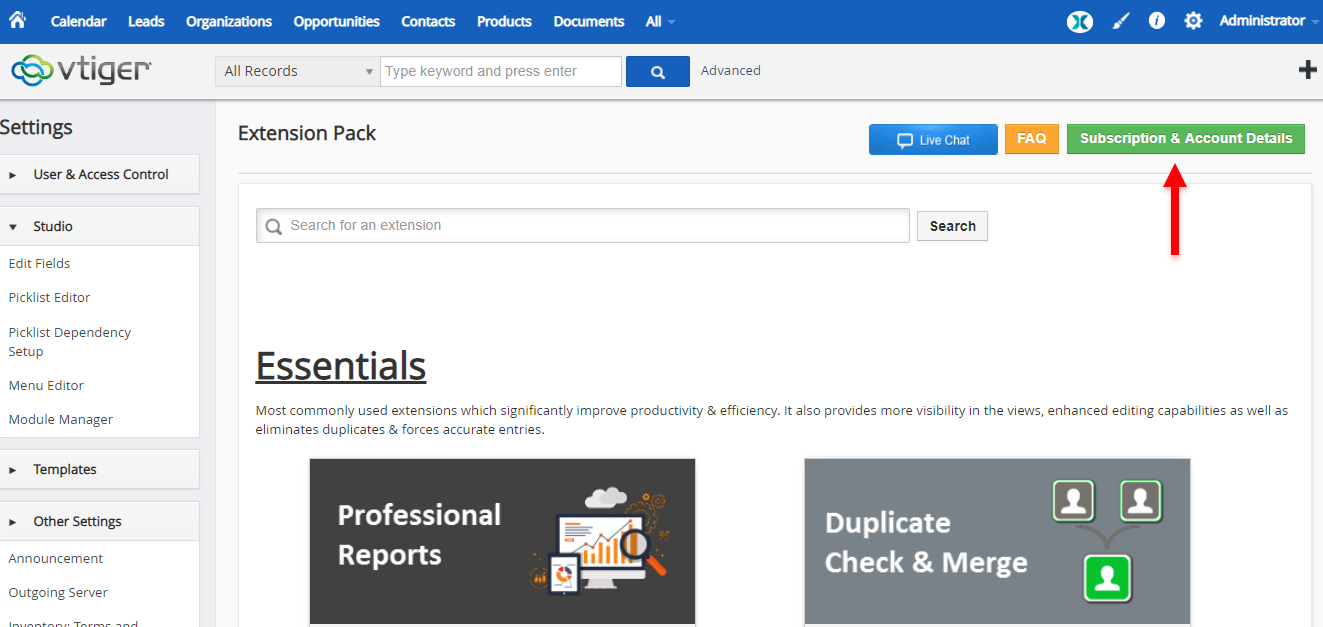Expand the Templates section
Screen dimensions: 1323x627
pos(100,469)
